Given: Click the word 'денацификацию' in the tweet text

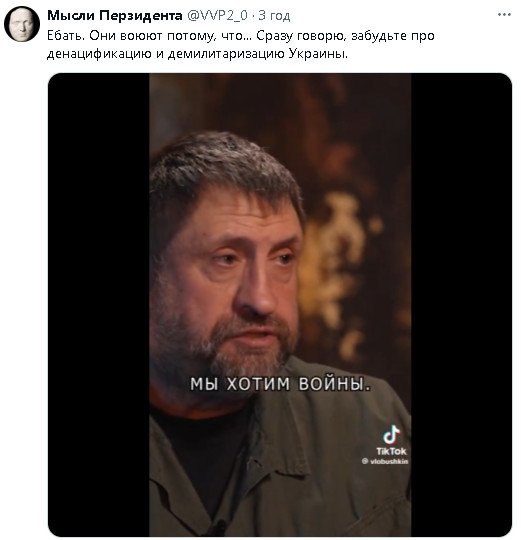Looking at the screenshot, I should click(99, 54).
